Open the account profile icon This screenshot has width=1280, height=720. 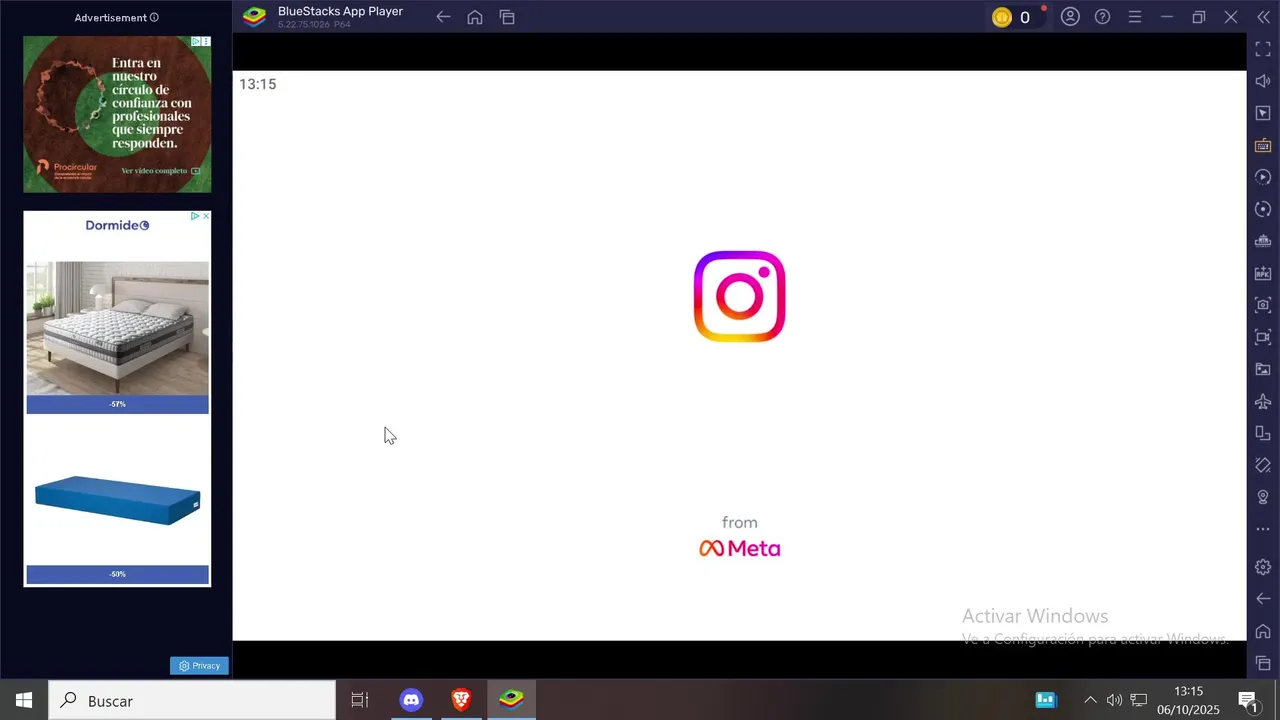[x=1070, y=17]
